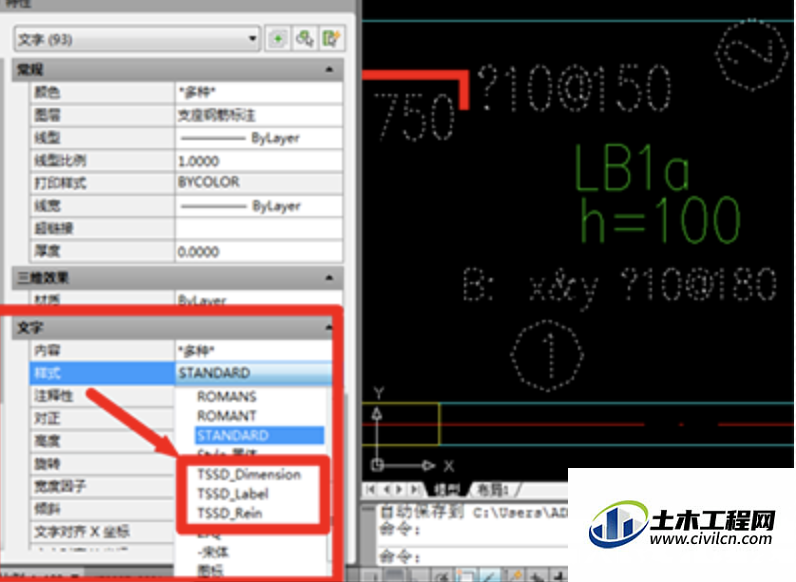Click the Select Objects icon

(305, 39)
